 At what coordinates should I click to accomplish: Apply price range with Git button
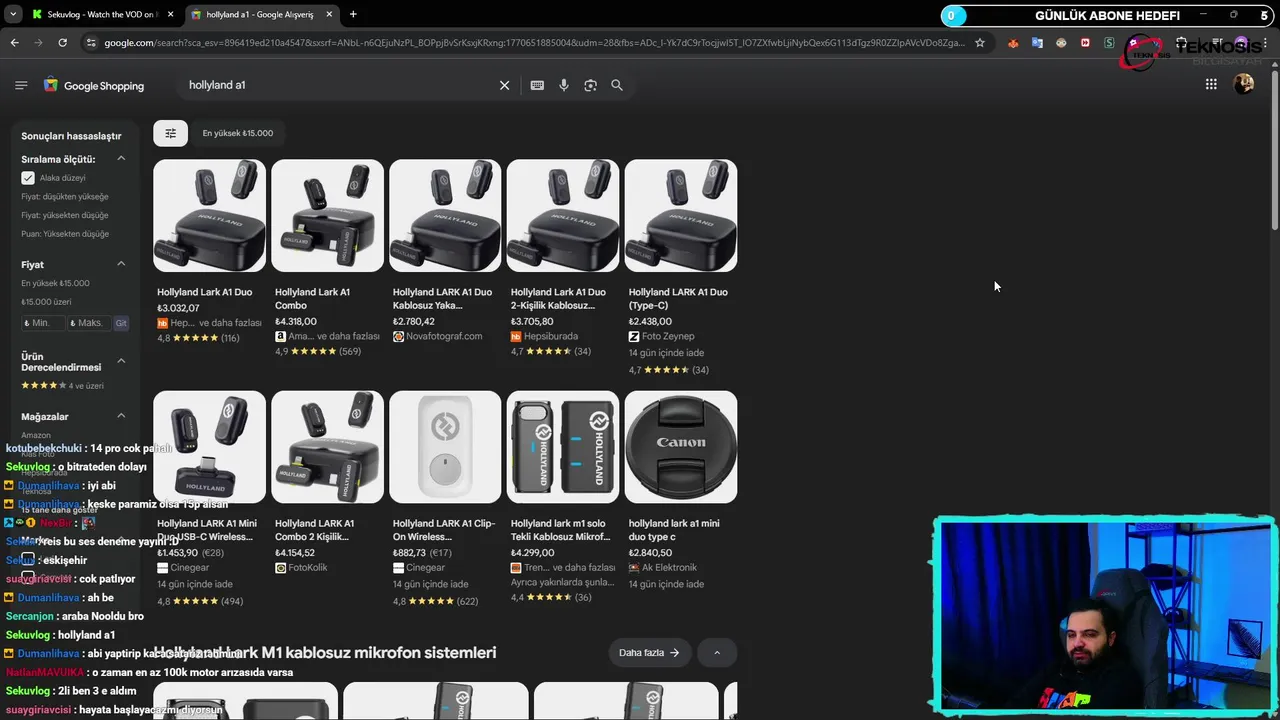point(121,323)
